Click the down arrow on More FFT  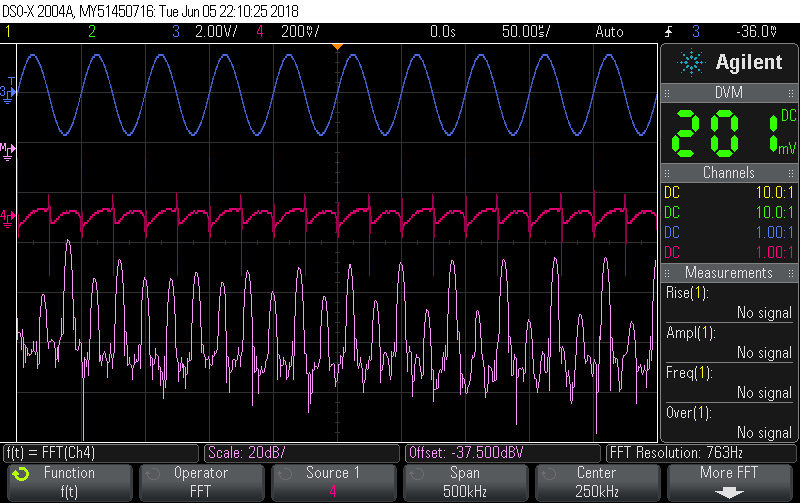click(729, 493)
